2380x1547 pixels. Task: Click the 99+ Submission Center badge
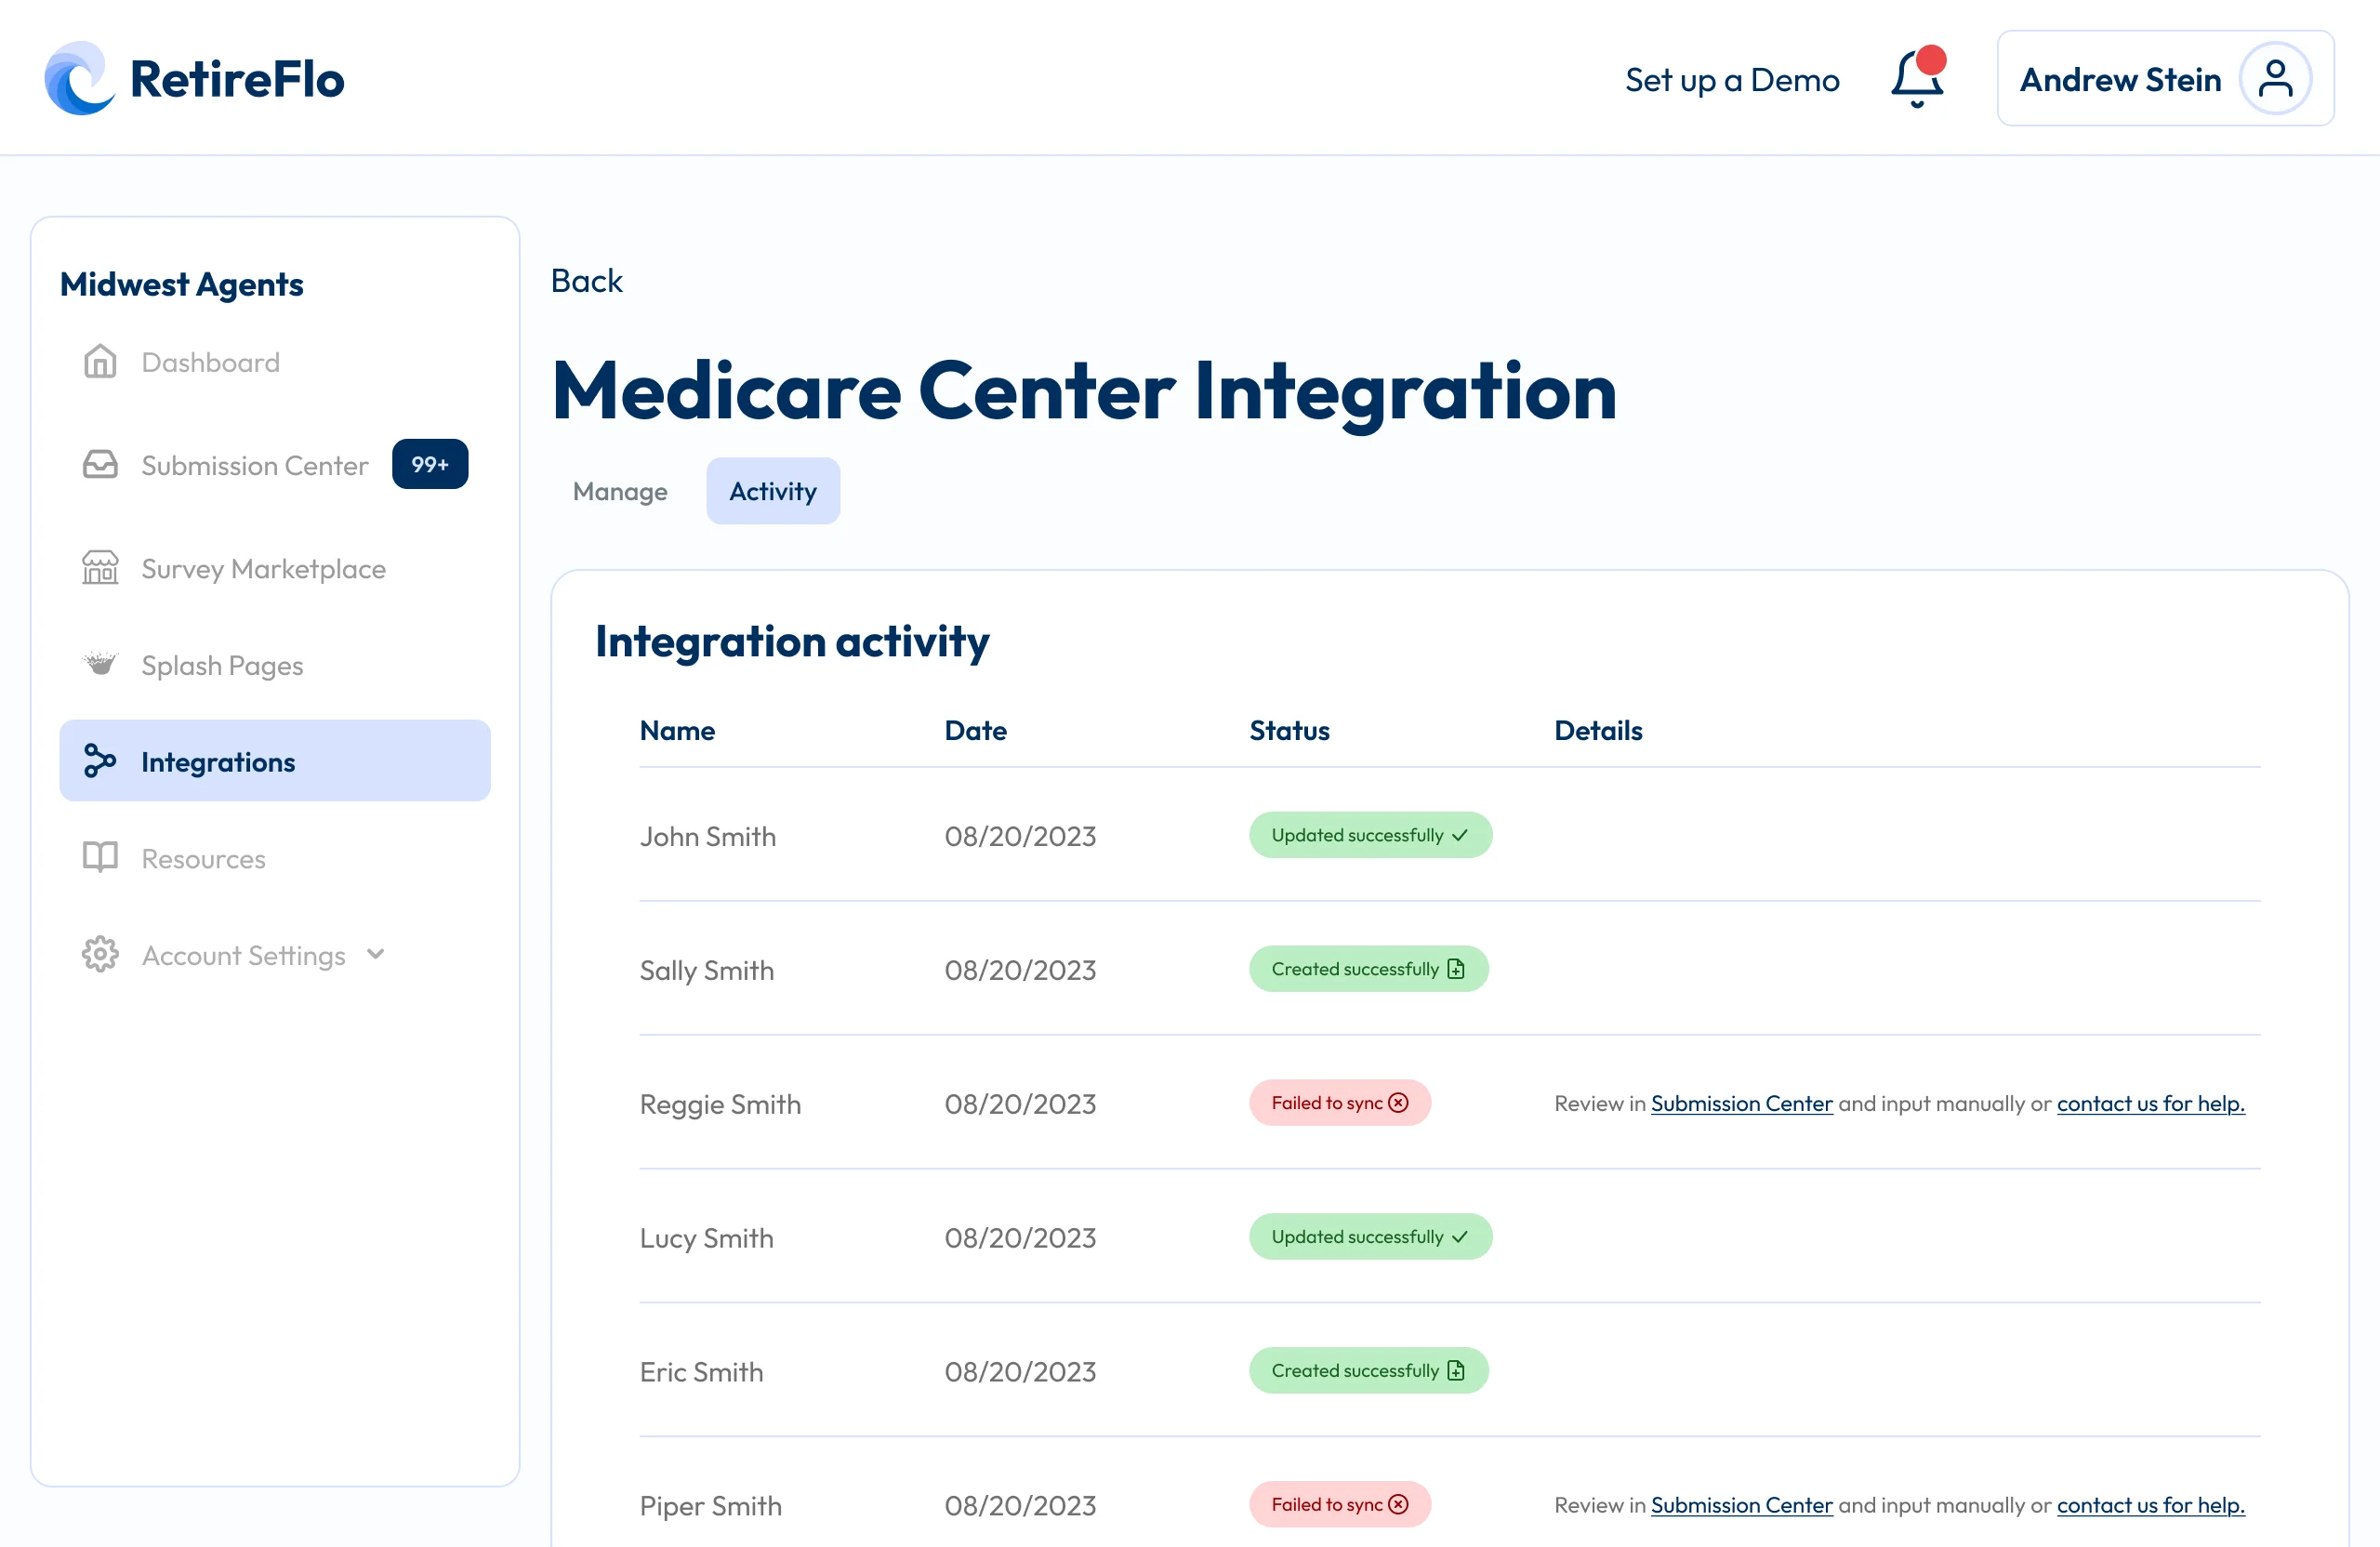click(x=430, y=464)
